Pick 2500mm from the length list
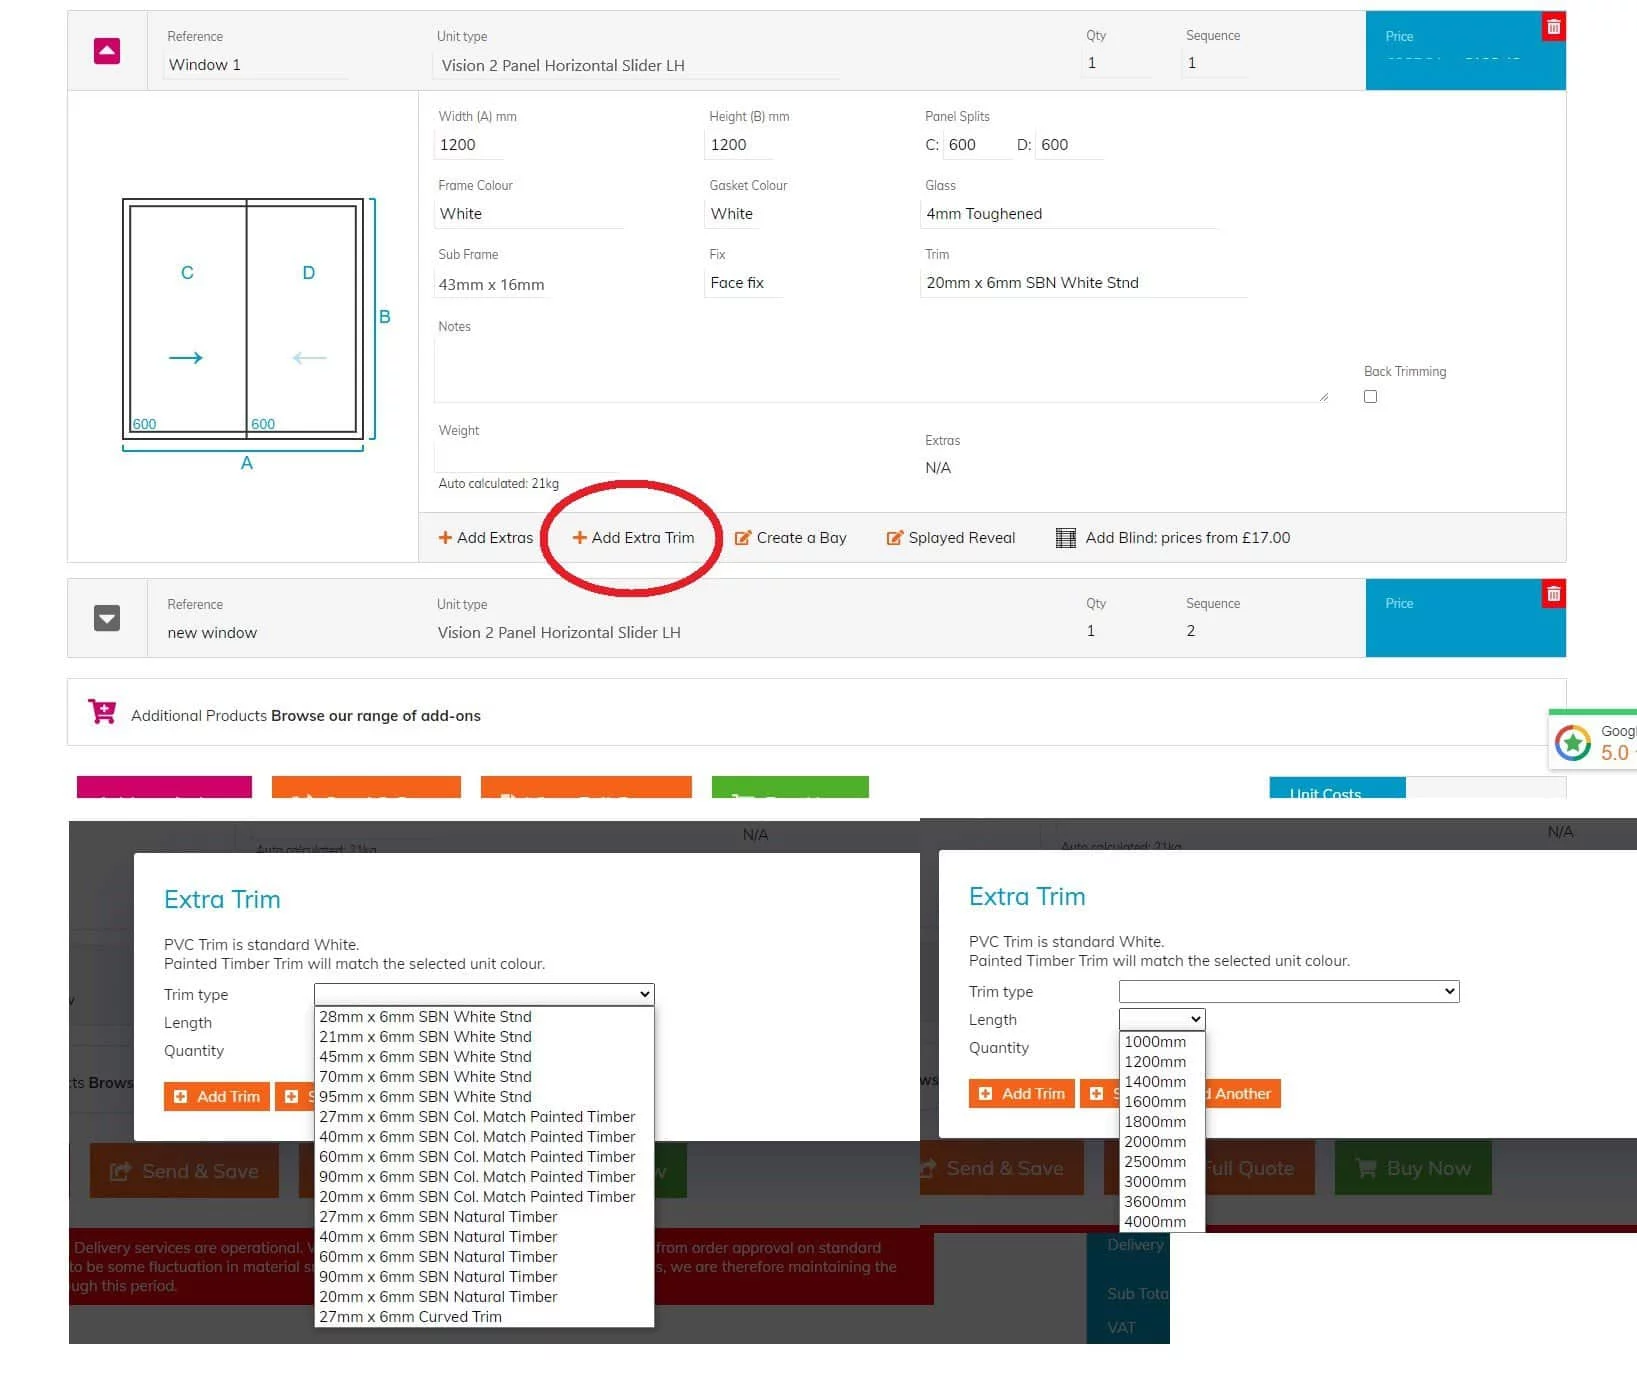The height and width of the screenshot is (1397, 1637). [x=1155, y=1162]
